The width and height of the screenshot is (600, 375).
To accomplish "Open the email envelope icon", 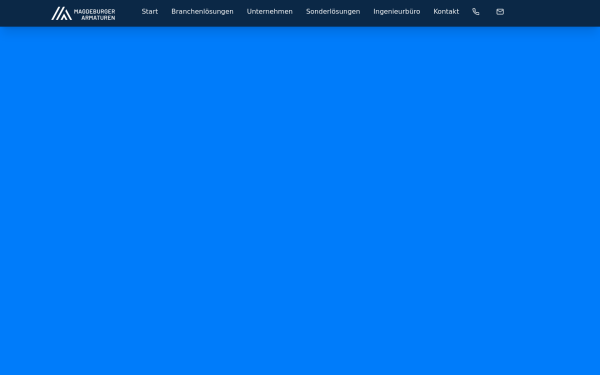I will pos(500,12).
